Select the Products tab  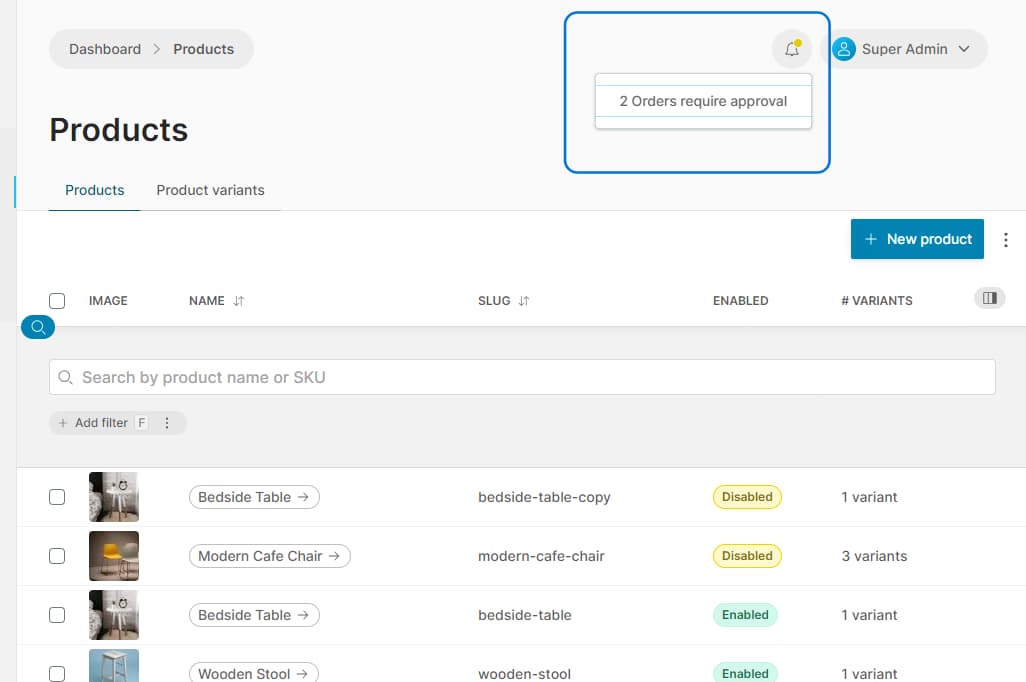(x=95, y=190)
